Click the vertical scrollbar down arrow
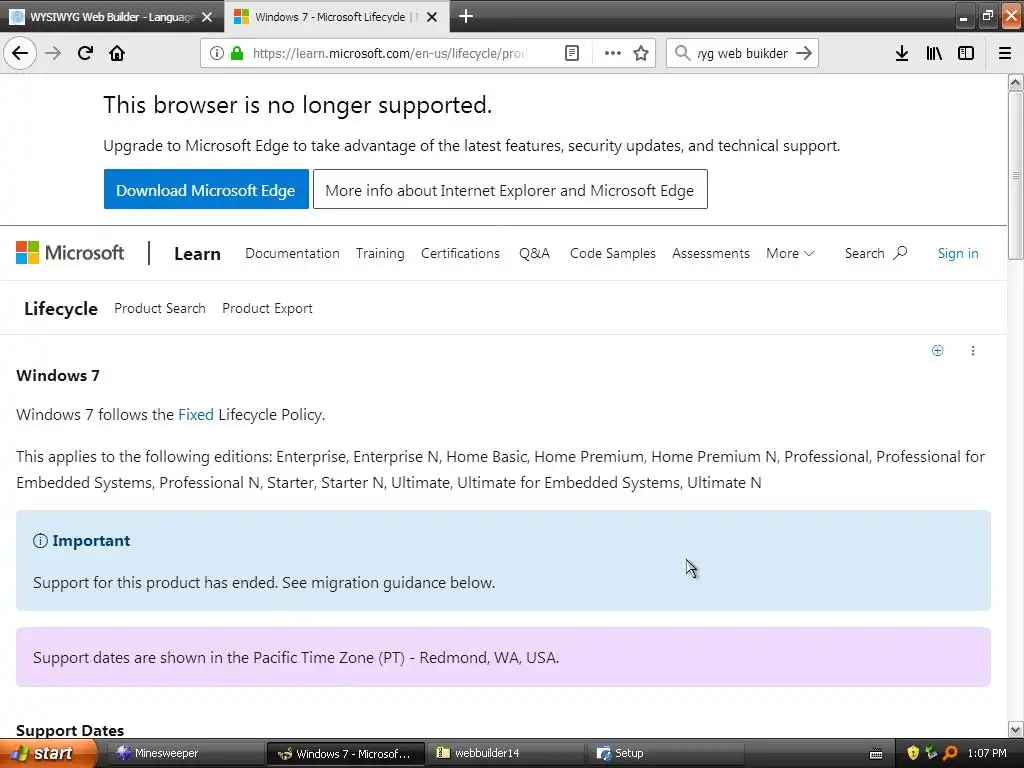This screenshot has width=1024, height=768. click(x=1015, y=729)
